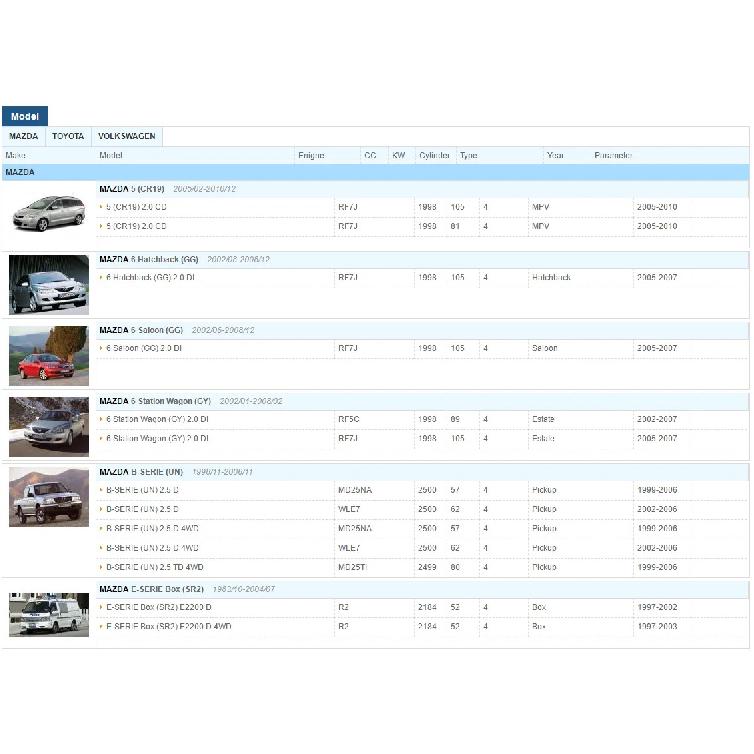
Task: Click the MAZDA make section bar
Action: [x=375, y=172]
